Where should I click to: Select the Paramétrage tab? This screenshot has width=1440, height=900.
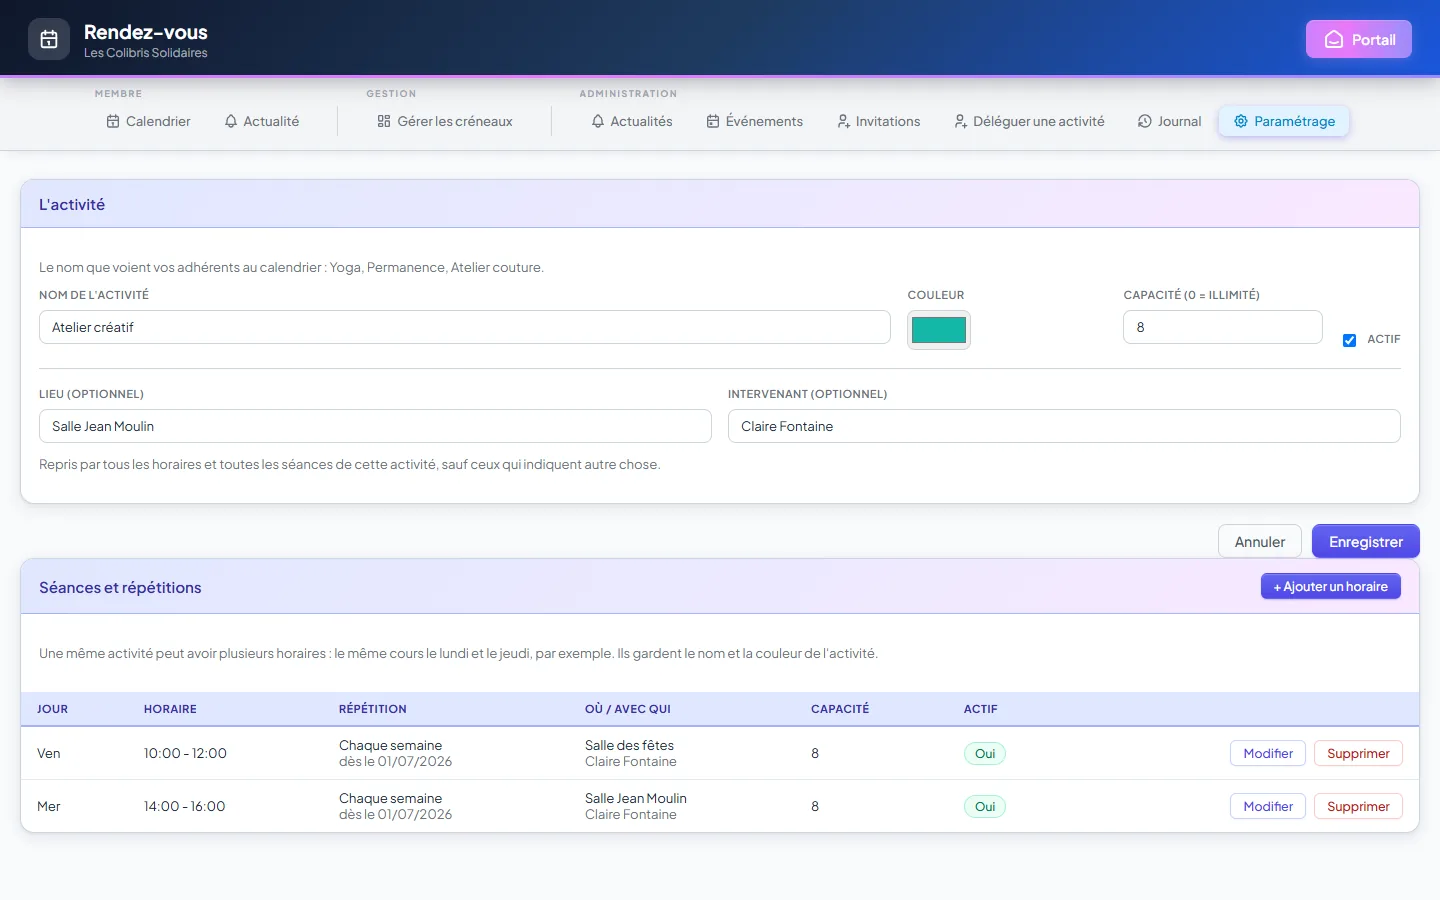pyautogui.click(x=1284, y=121)
